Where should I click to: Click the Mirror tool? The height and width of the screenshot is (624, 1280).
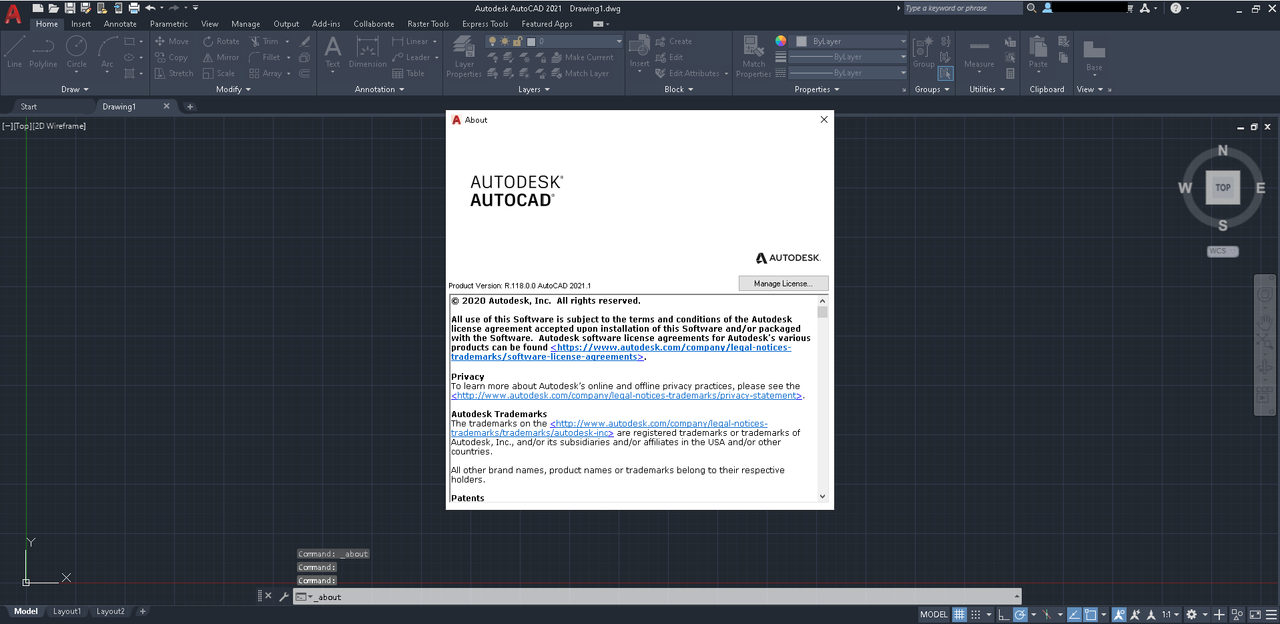click(221, 58)
